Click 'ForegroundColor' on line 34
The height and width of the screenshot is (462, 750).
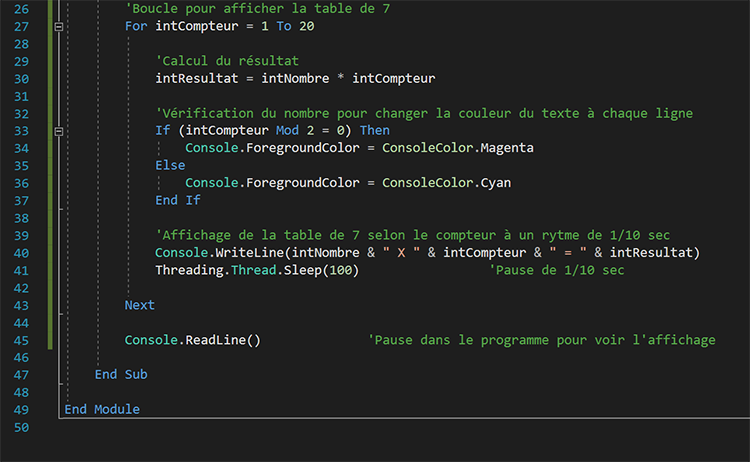tap(303, 148)
